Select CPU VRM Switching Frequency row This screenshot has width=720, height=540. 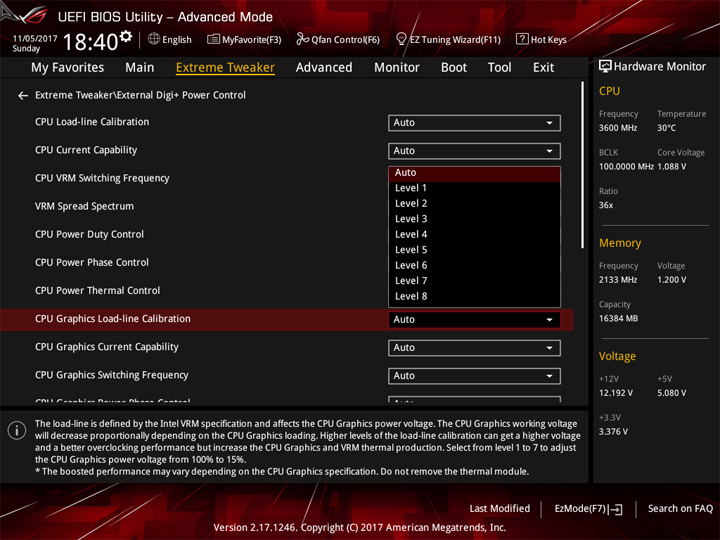click(102, 178)
